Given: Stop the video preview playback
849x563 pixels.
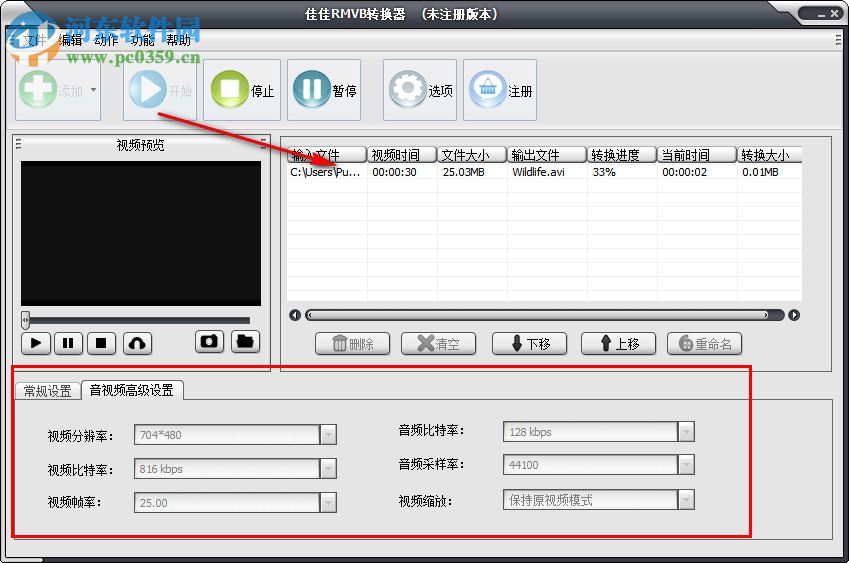Looking at the screenshot, I should tap(101, 343).
